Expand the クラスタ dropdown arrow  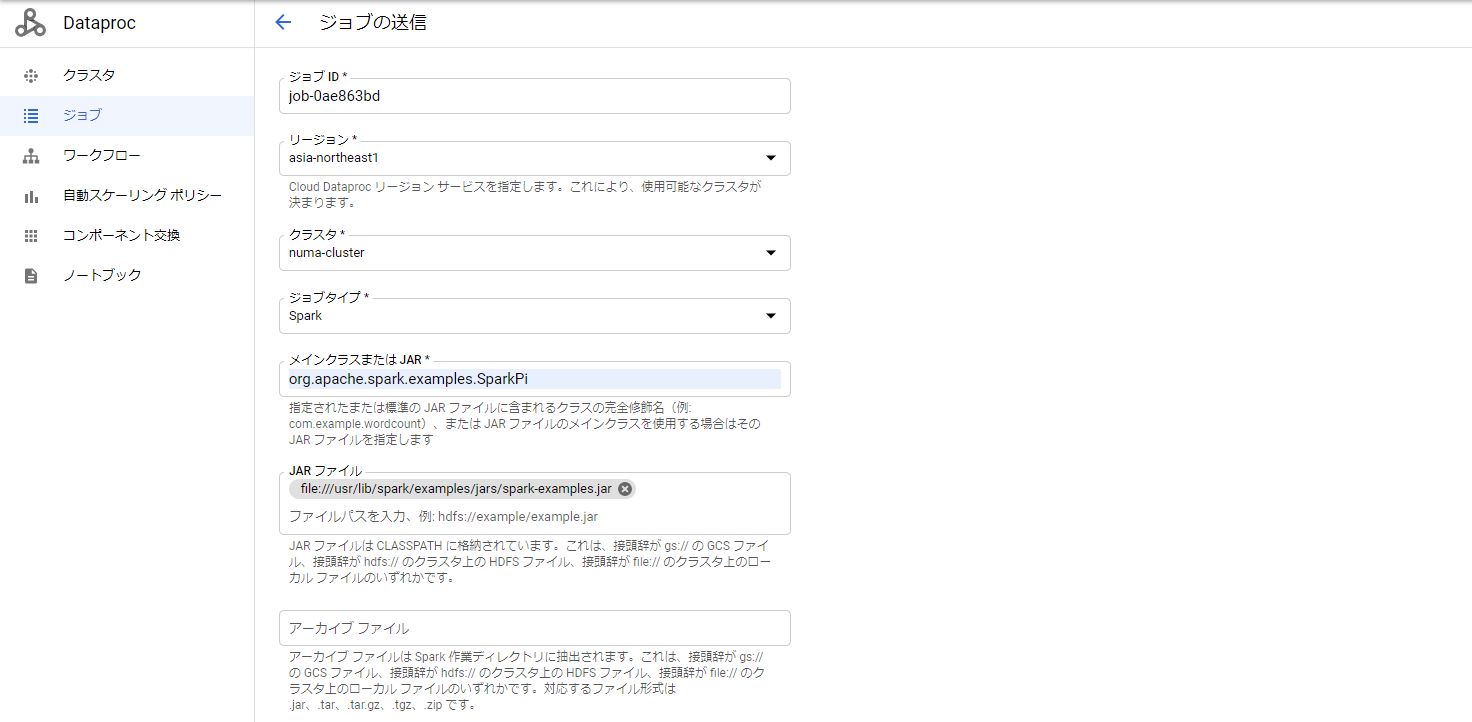tap(771, 253)
